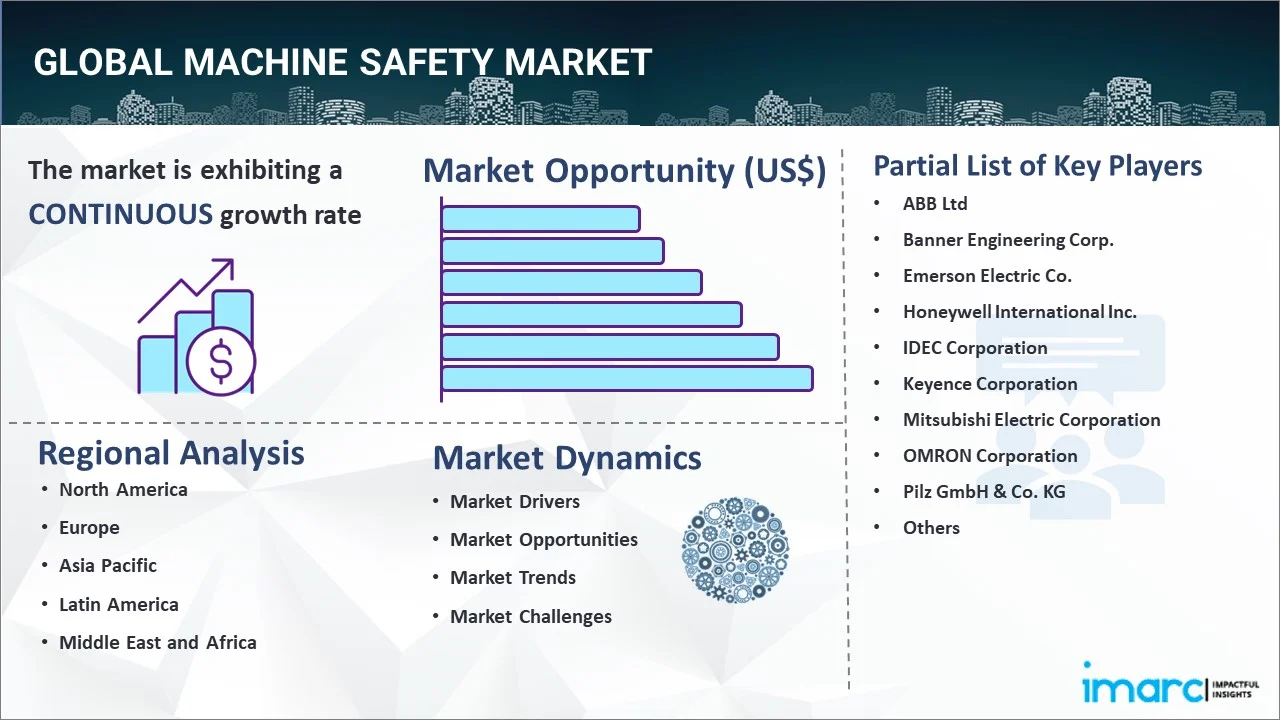The width and height of the screenshot is (1280, 720).
Task: Click the Market Opportunity (US$) heading
Action: pyautogui.click(x=624, y=171)
